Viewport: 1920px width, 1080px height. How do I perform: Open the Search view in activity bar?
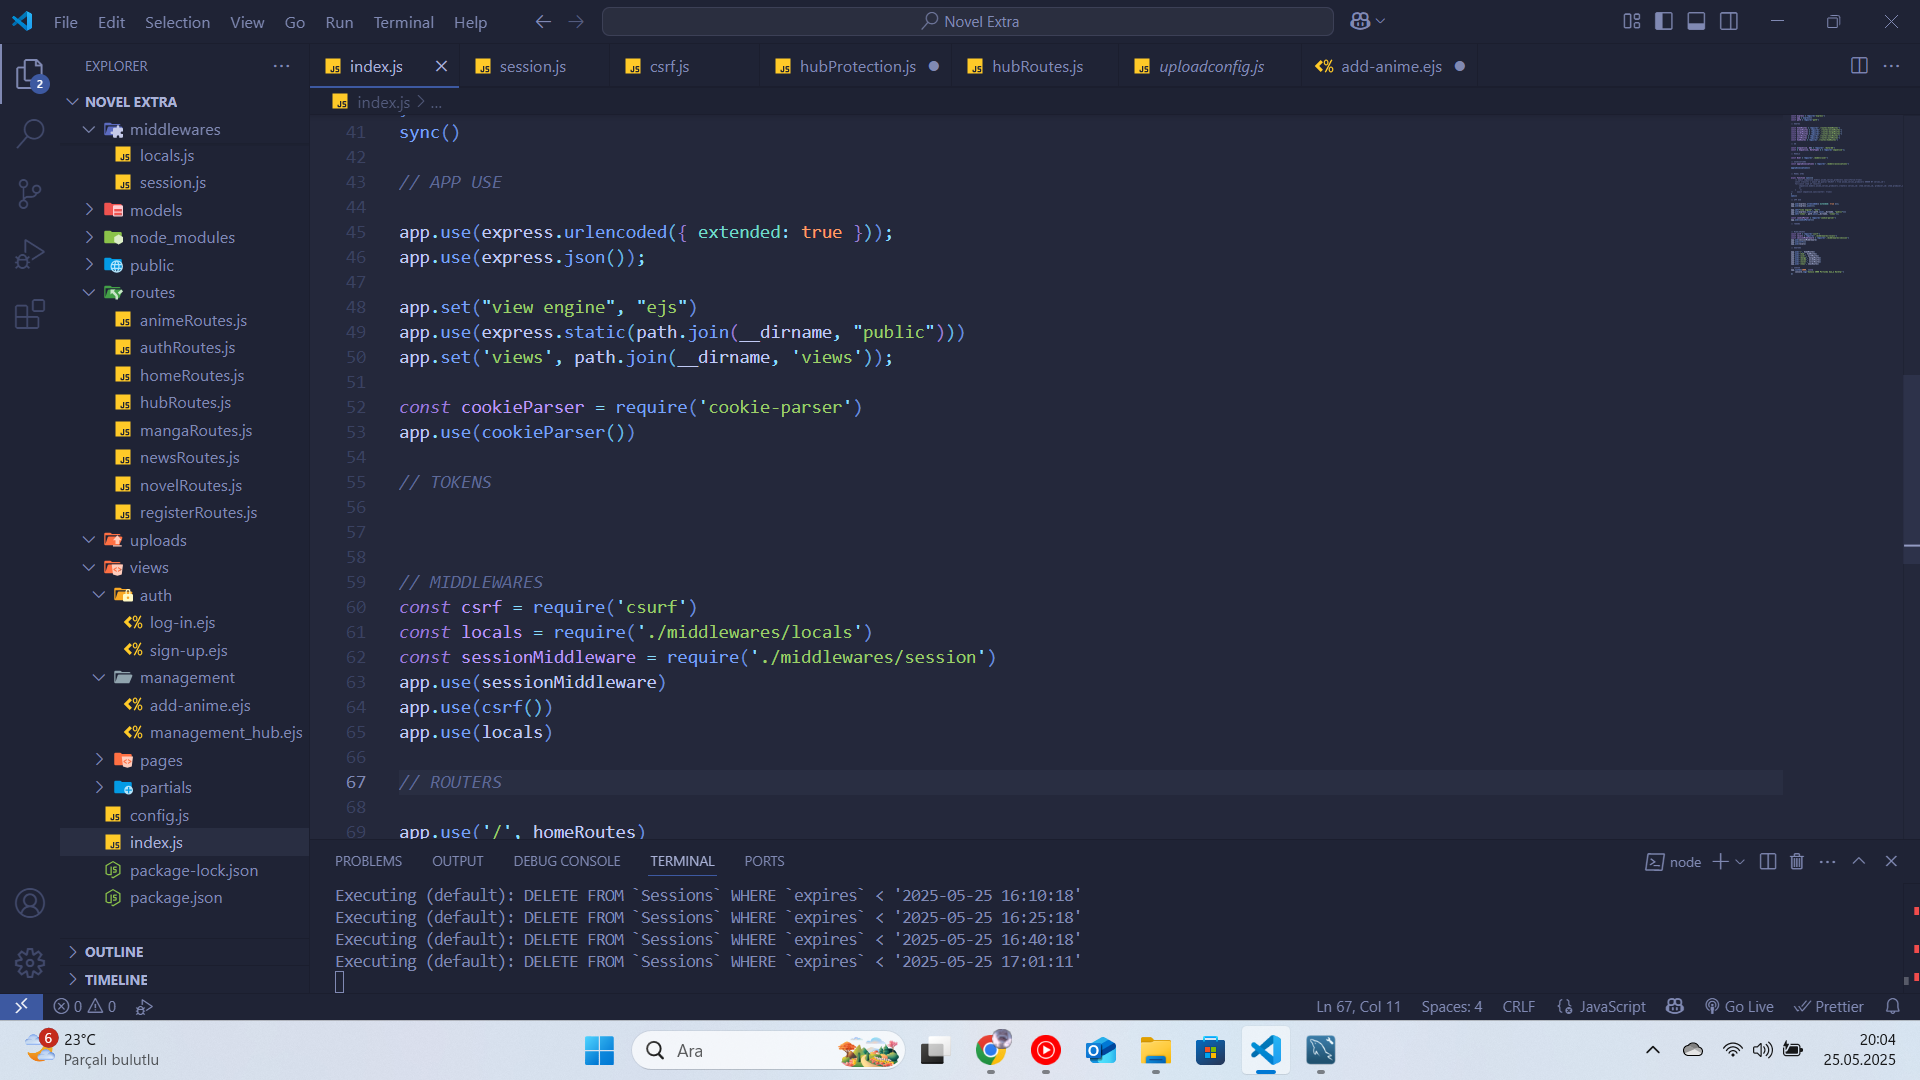coord(30,133)
